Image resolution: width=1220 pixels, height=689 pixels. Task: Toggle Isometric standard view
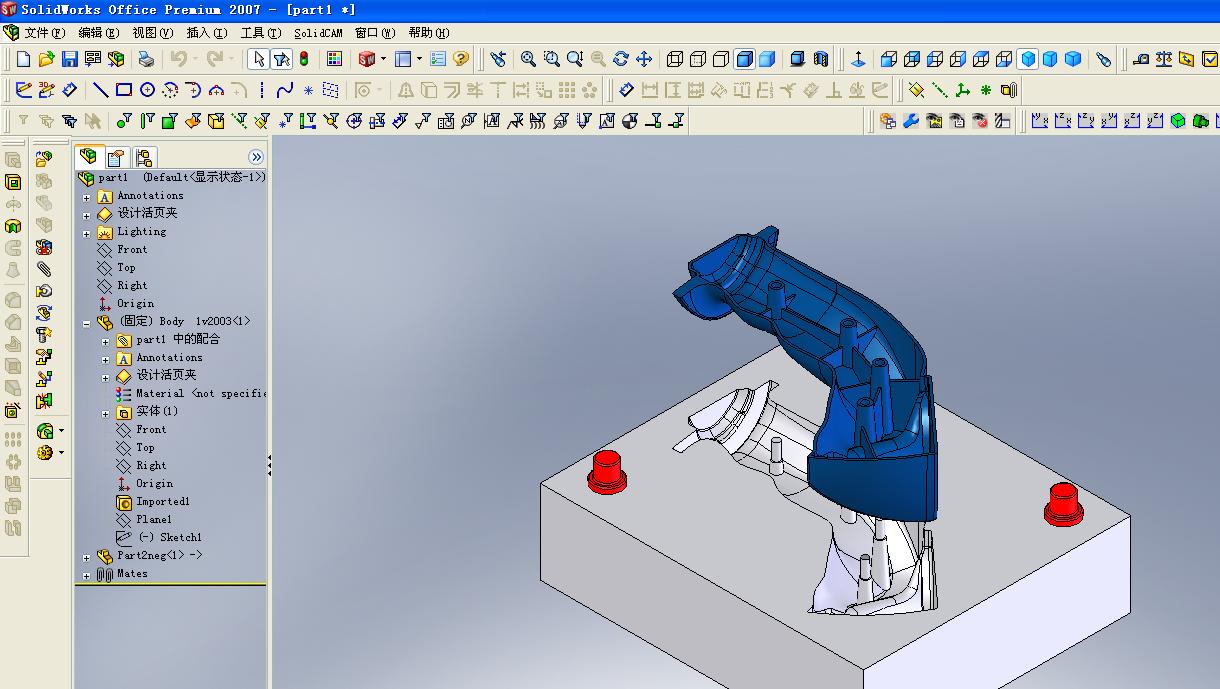click(1027, 59)
